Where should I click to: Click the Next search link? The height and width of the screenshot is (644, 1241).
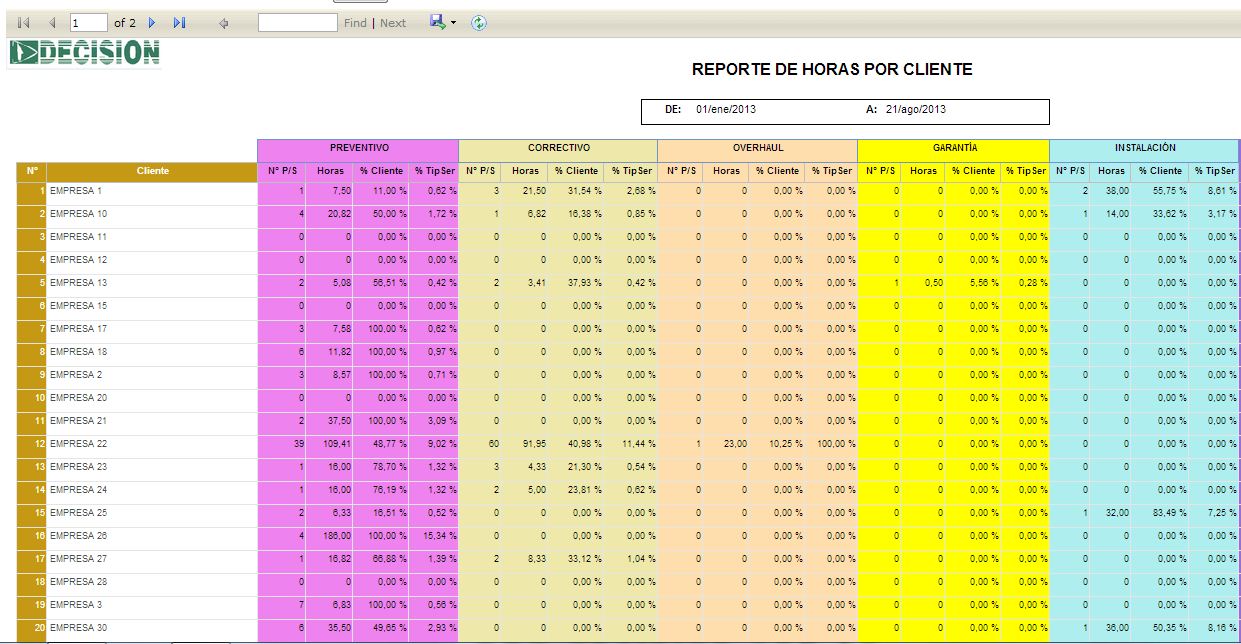[x=393, y=23]
